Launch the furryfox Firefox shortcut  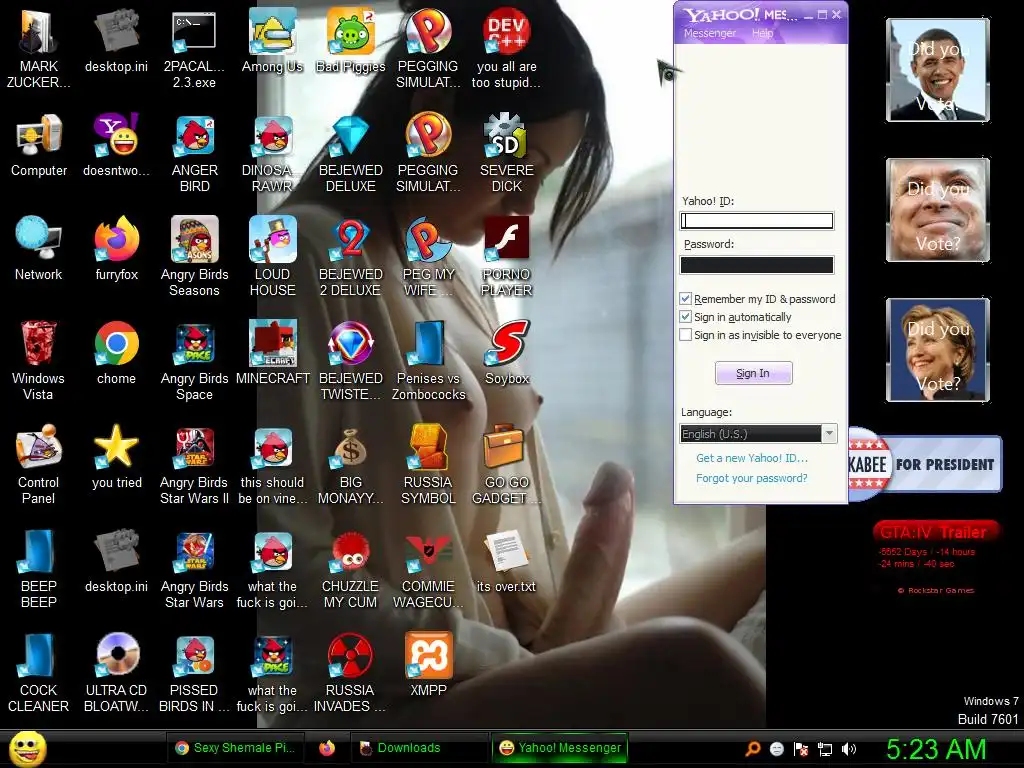116,248
